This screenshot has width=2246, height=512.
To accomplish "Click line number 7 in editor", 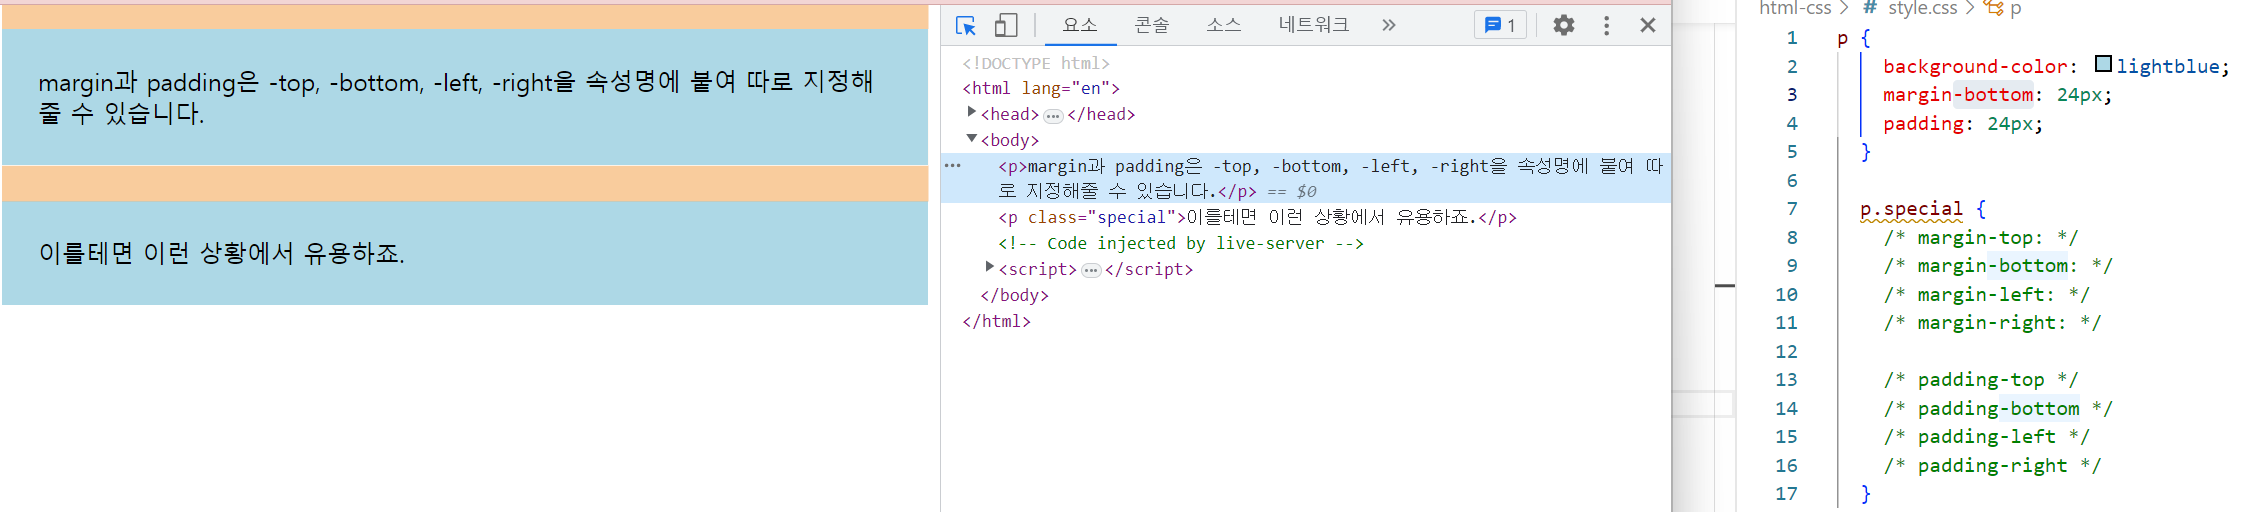I will tap(1792, 209).
